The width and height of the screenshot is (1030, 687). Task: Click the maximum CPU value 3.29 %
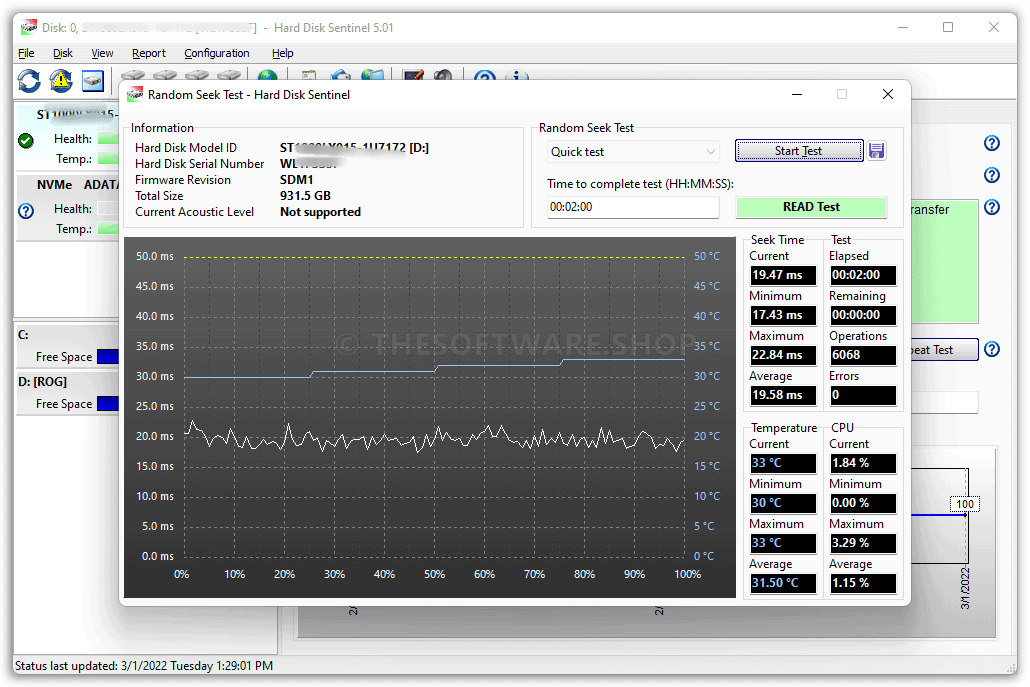(x=862, y=543)
